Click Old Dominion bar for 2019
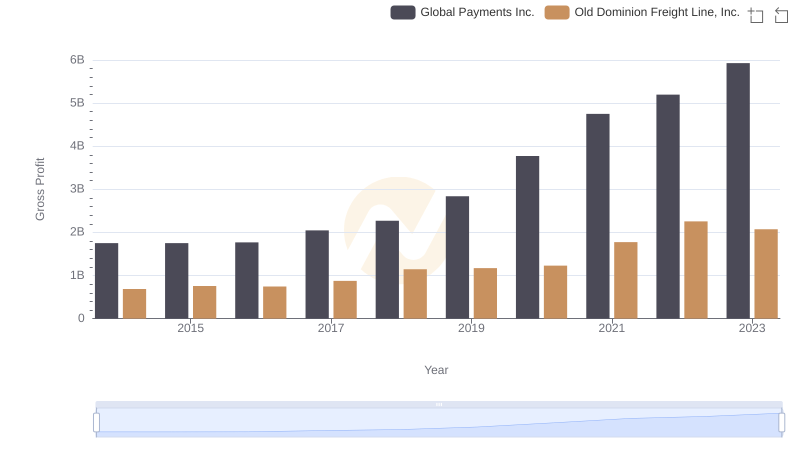The image size is (800, 461). coord(485,293)
